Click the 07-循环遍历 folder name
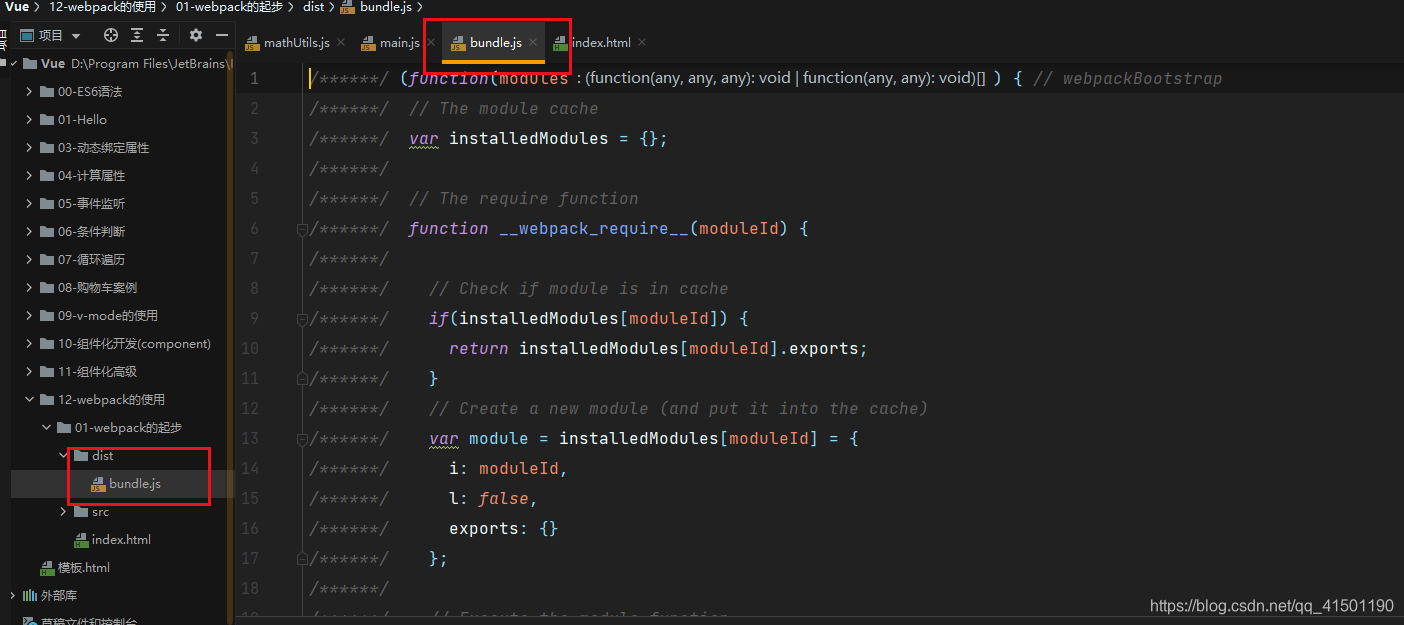 pyautogui.click(x=91, y=259)
